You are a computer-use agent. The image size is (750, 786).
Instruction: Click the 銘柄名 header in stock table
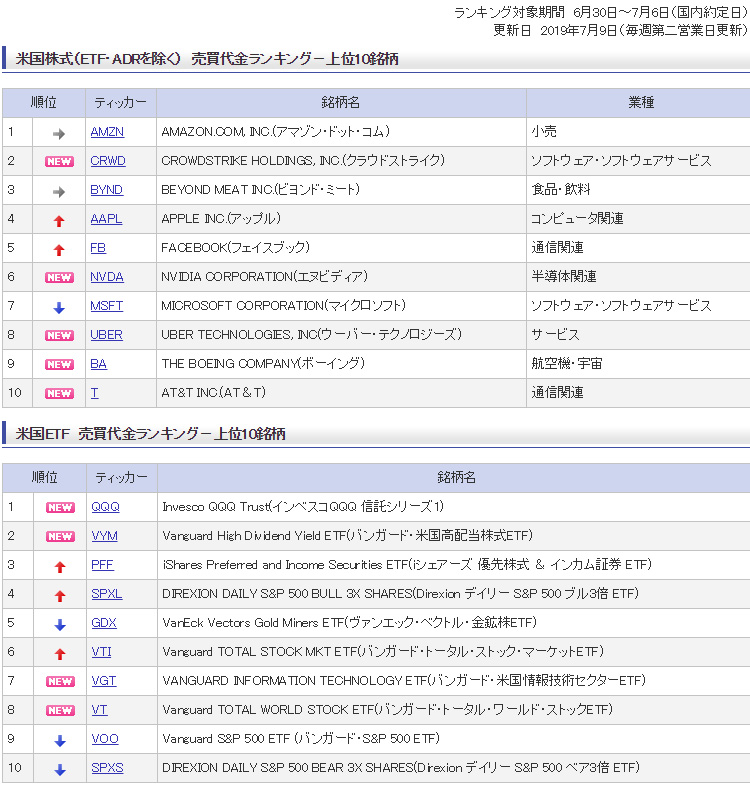click(341, 103)
